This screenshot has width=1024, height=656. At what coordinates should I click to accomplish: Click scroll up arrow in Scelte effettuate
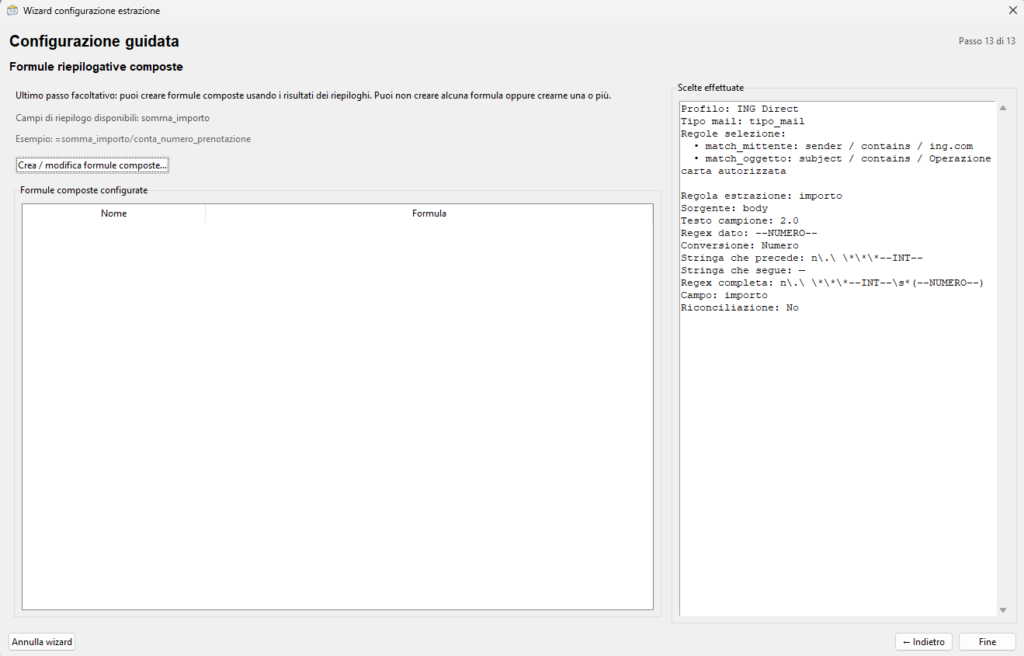1003,108
